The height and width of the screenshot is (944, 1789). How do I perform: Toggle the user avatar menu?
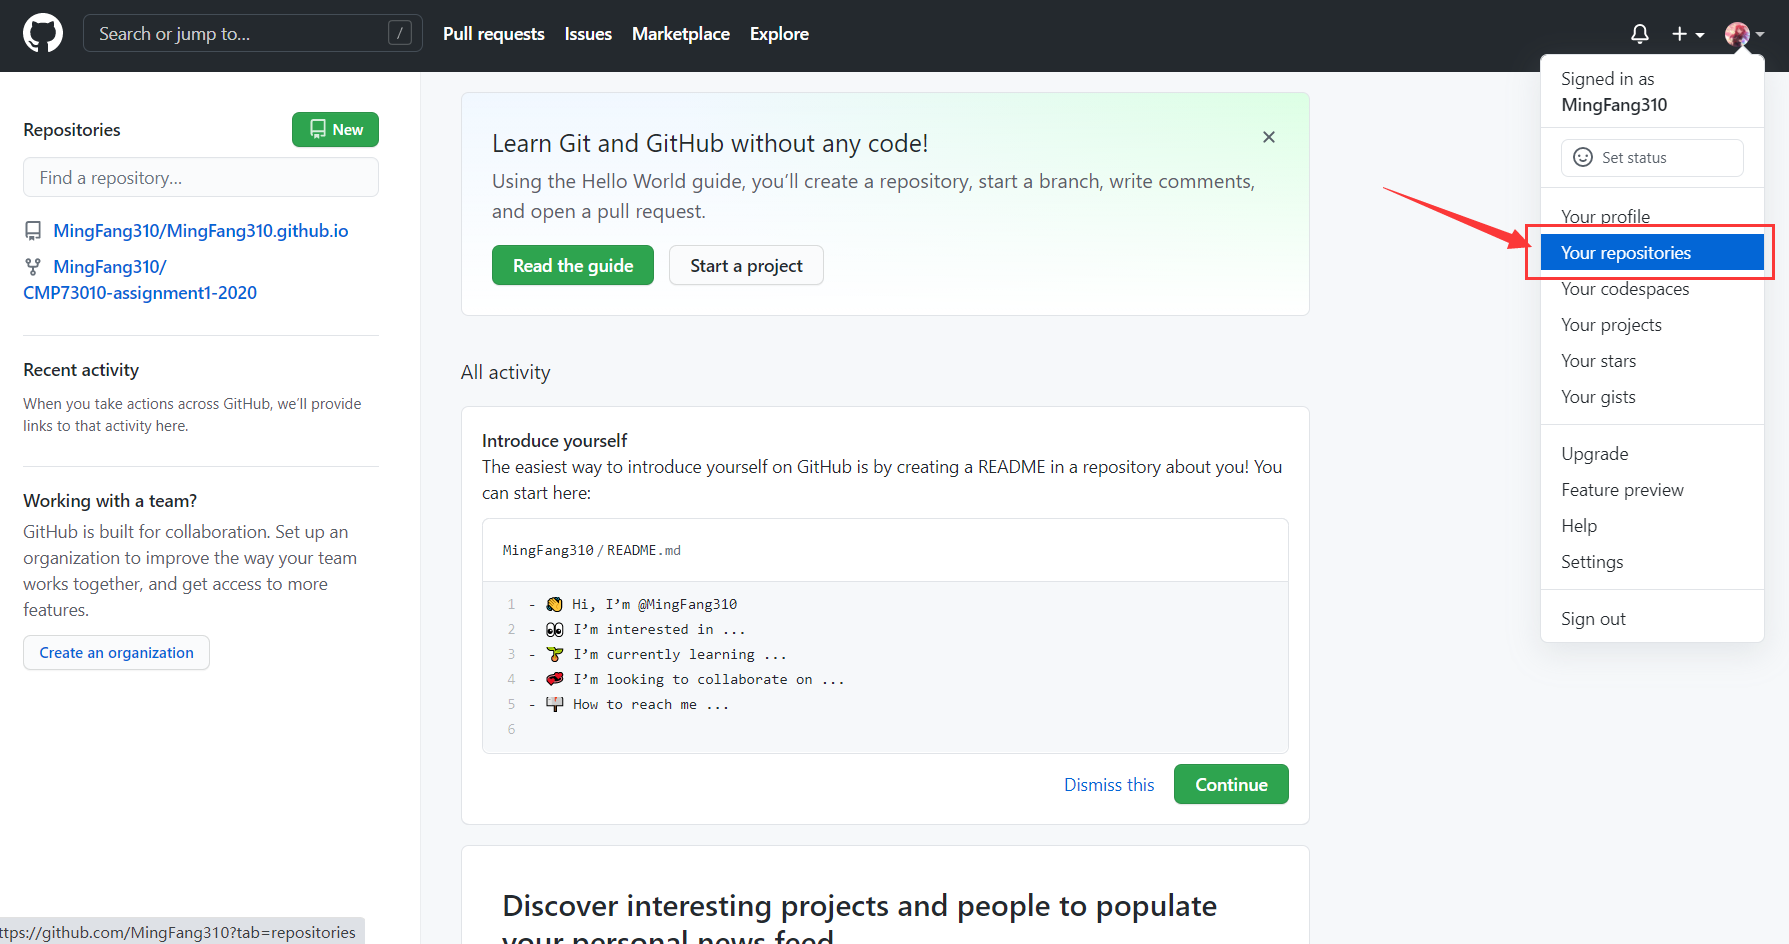[1744, 34]
